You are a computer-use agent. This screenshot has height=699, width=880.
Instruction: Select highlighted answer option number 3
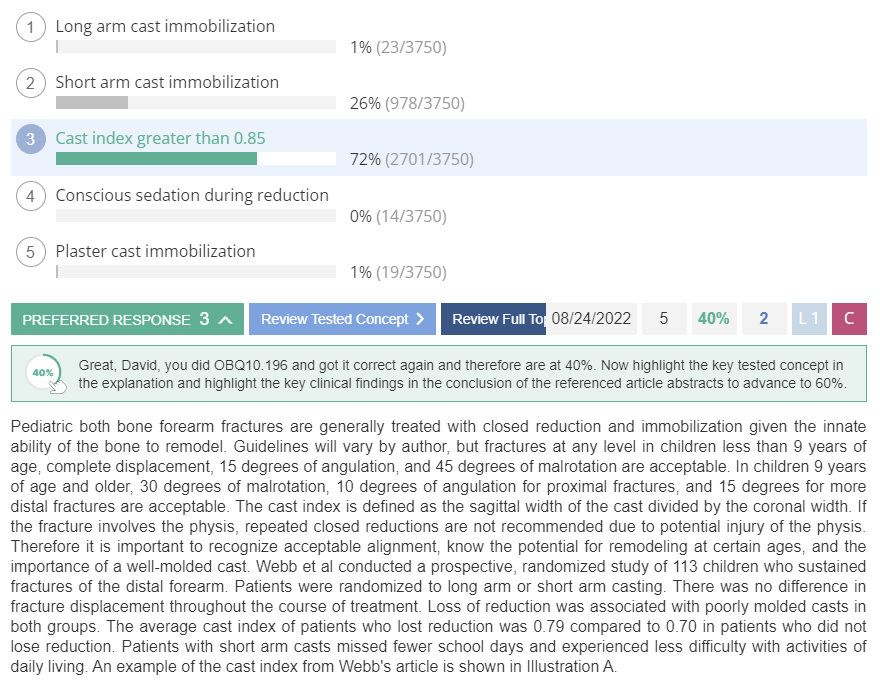coord(30,139)
